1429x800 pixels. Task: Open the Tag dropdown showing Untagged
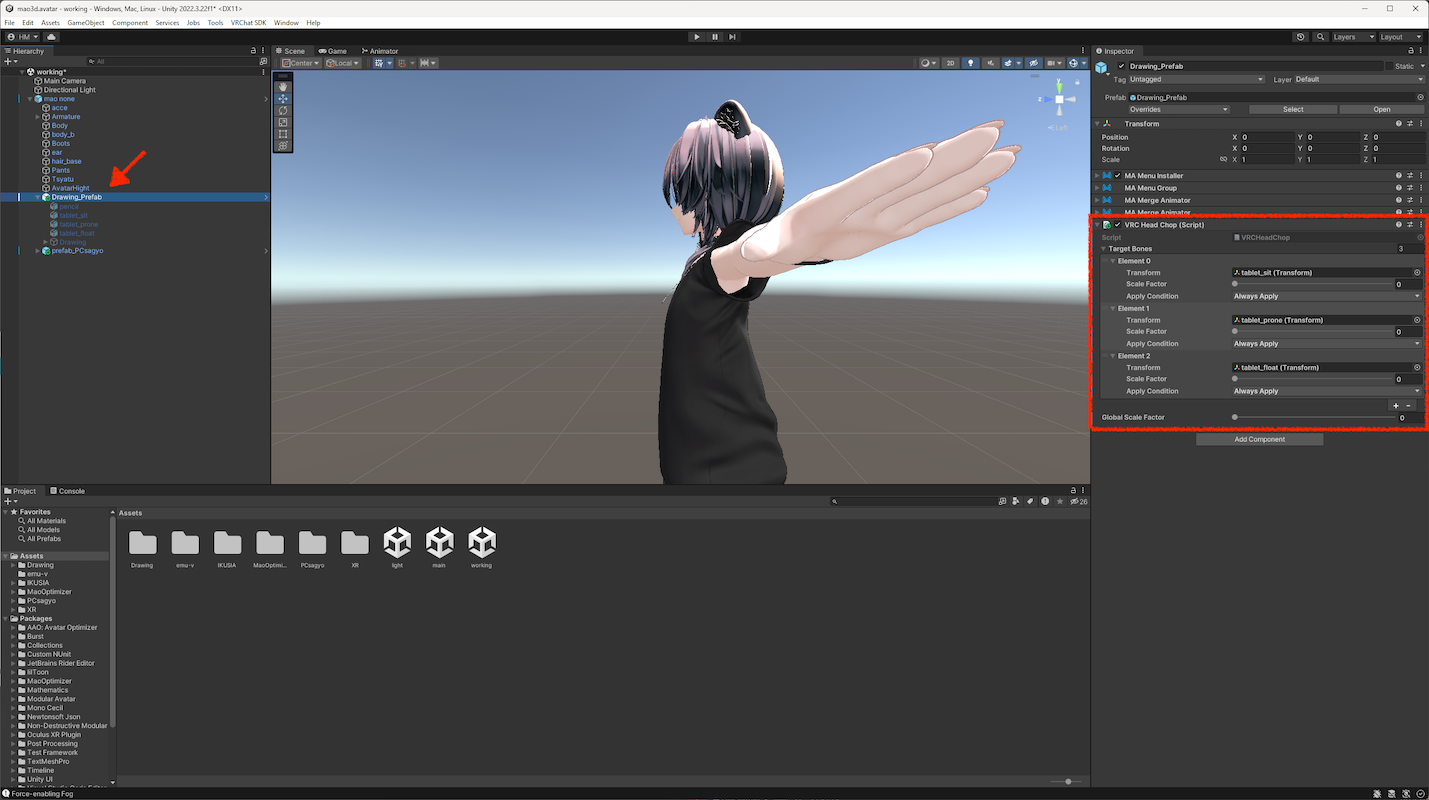click(1196, 79)
